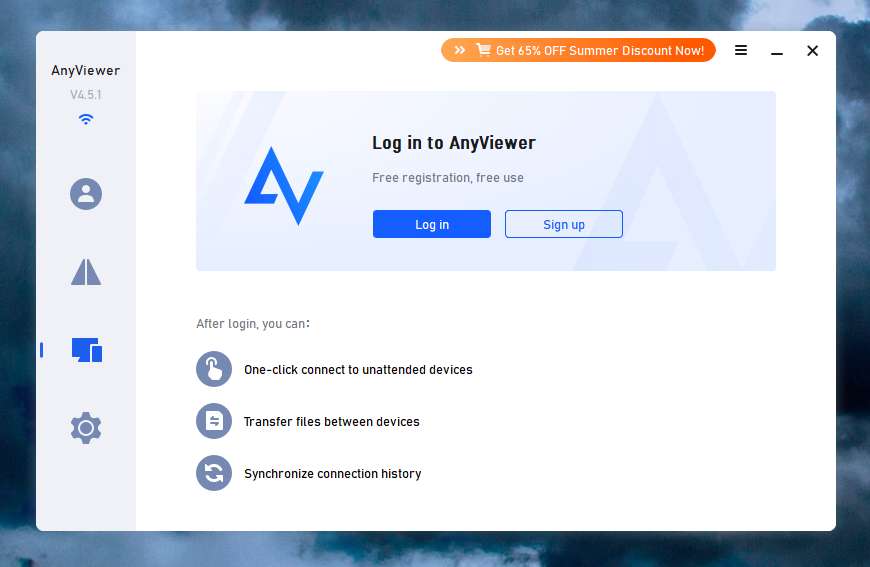Click the one-click connect hand icon

(214, 369)
